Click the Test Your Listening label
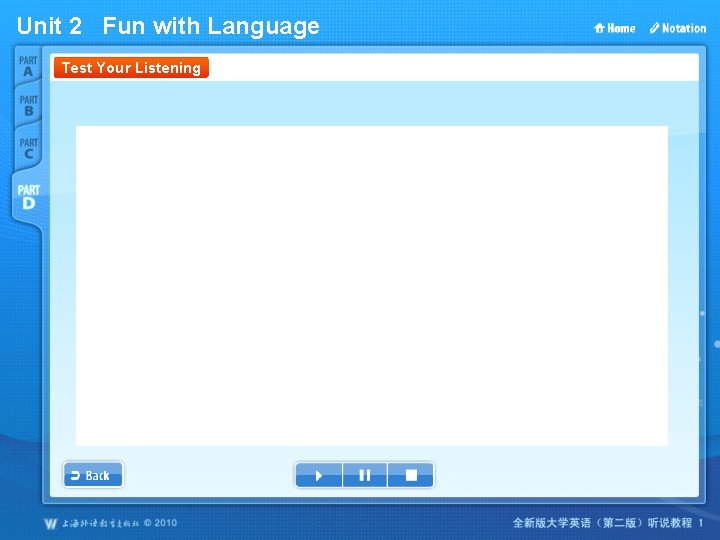Screen dimensions: 720x540 tap(131, 68)
